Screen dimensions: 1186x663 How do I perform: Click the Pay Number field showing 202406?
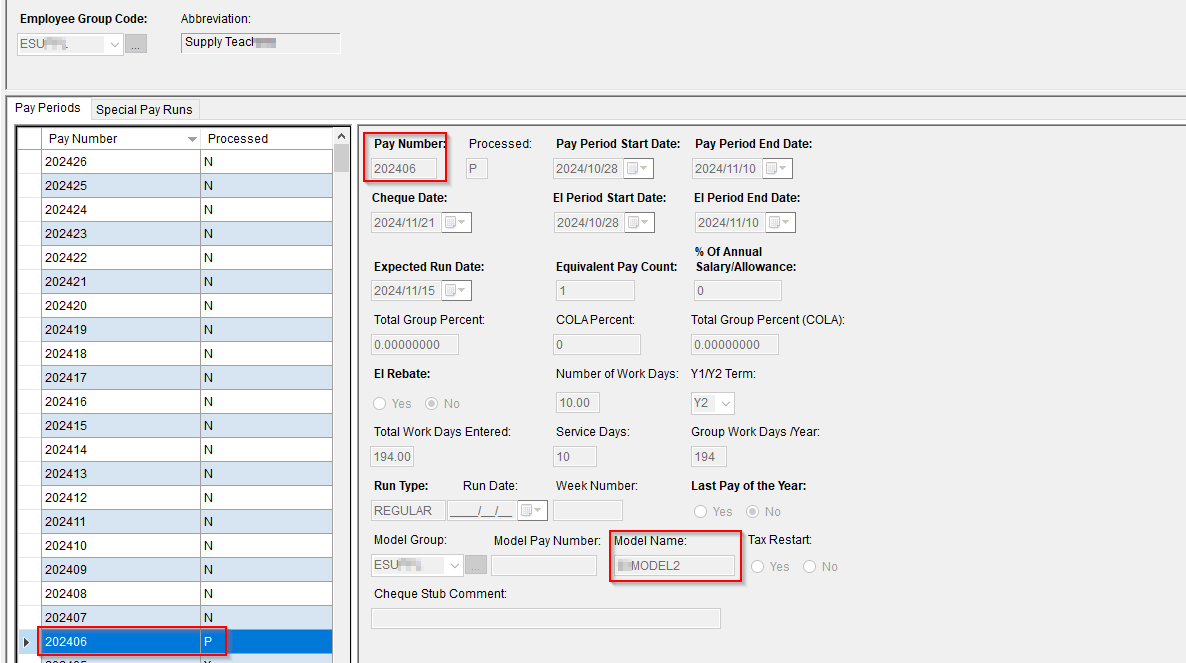pyautogui.click(x=404, y=169)
